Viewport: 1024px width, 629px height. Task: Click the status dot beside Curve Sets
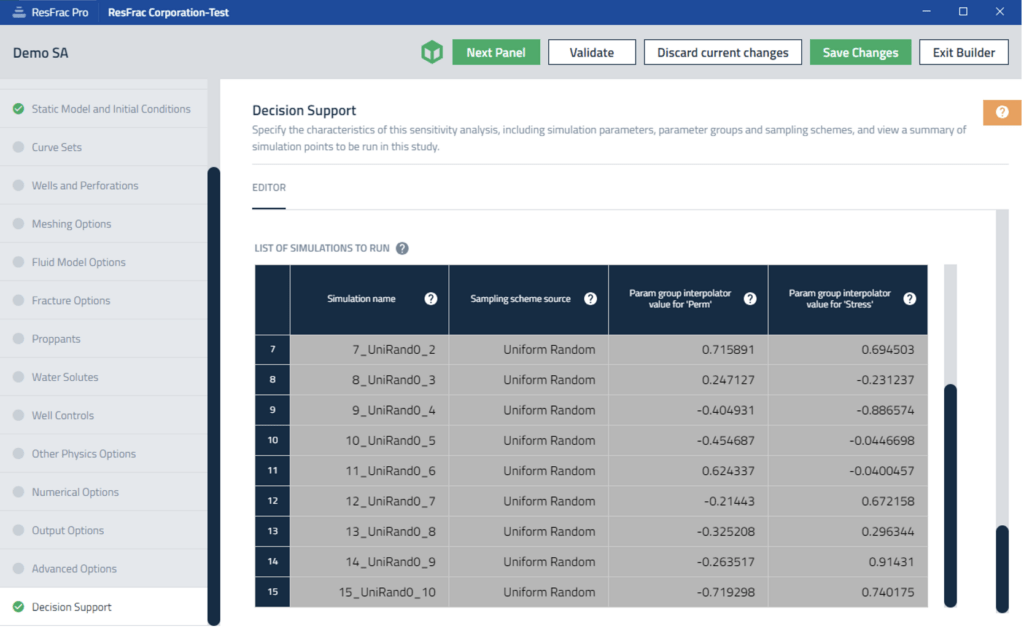pos(18,147)
